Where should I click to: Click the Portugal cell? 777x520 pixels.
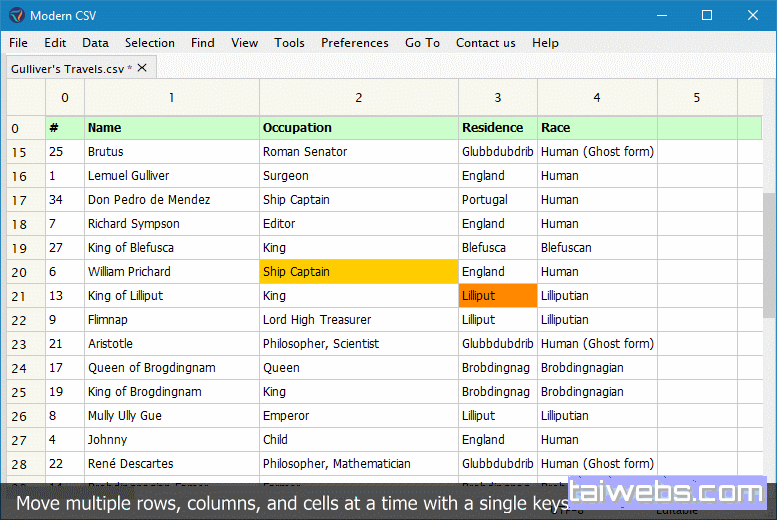[498, 200]
